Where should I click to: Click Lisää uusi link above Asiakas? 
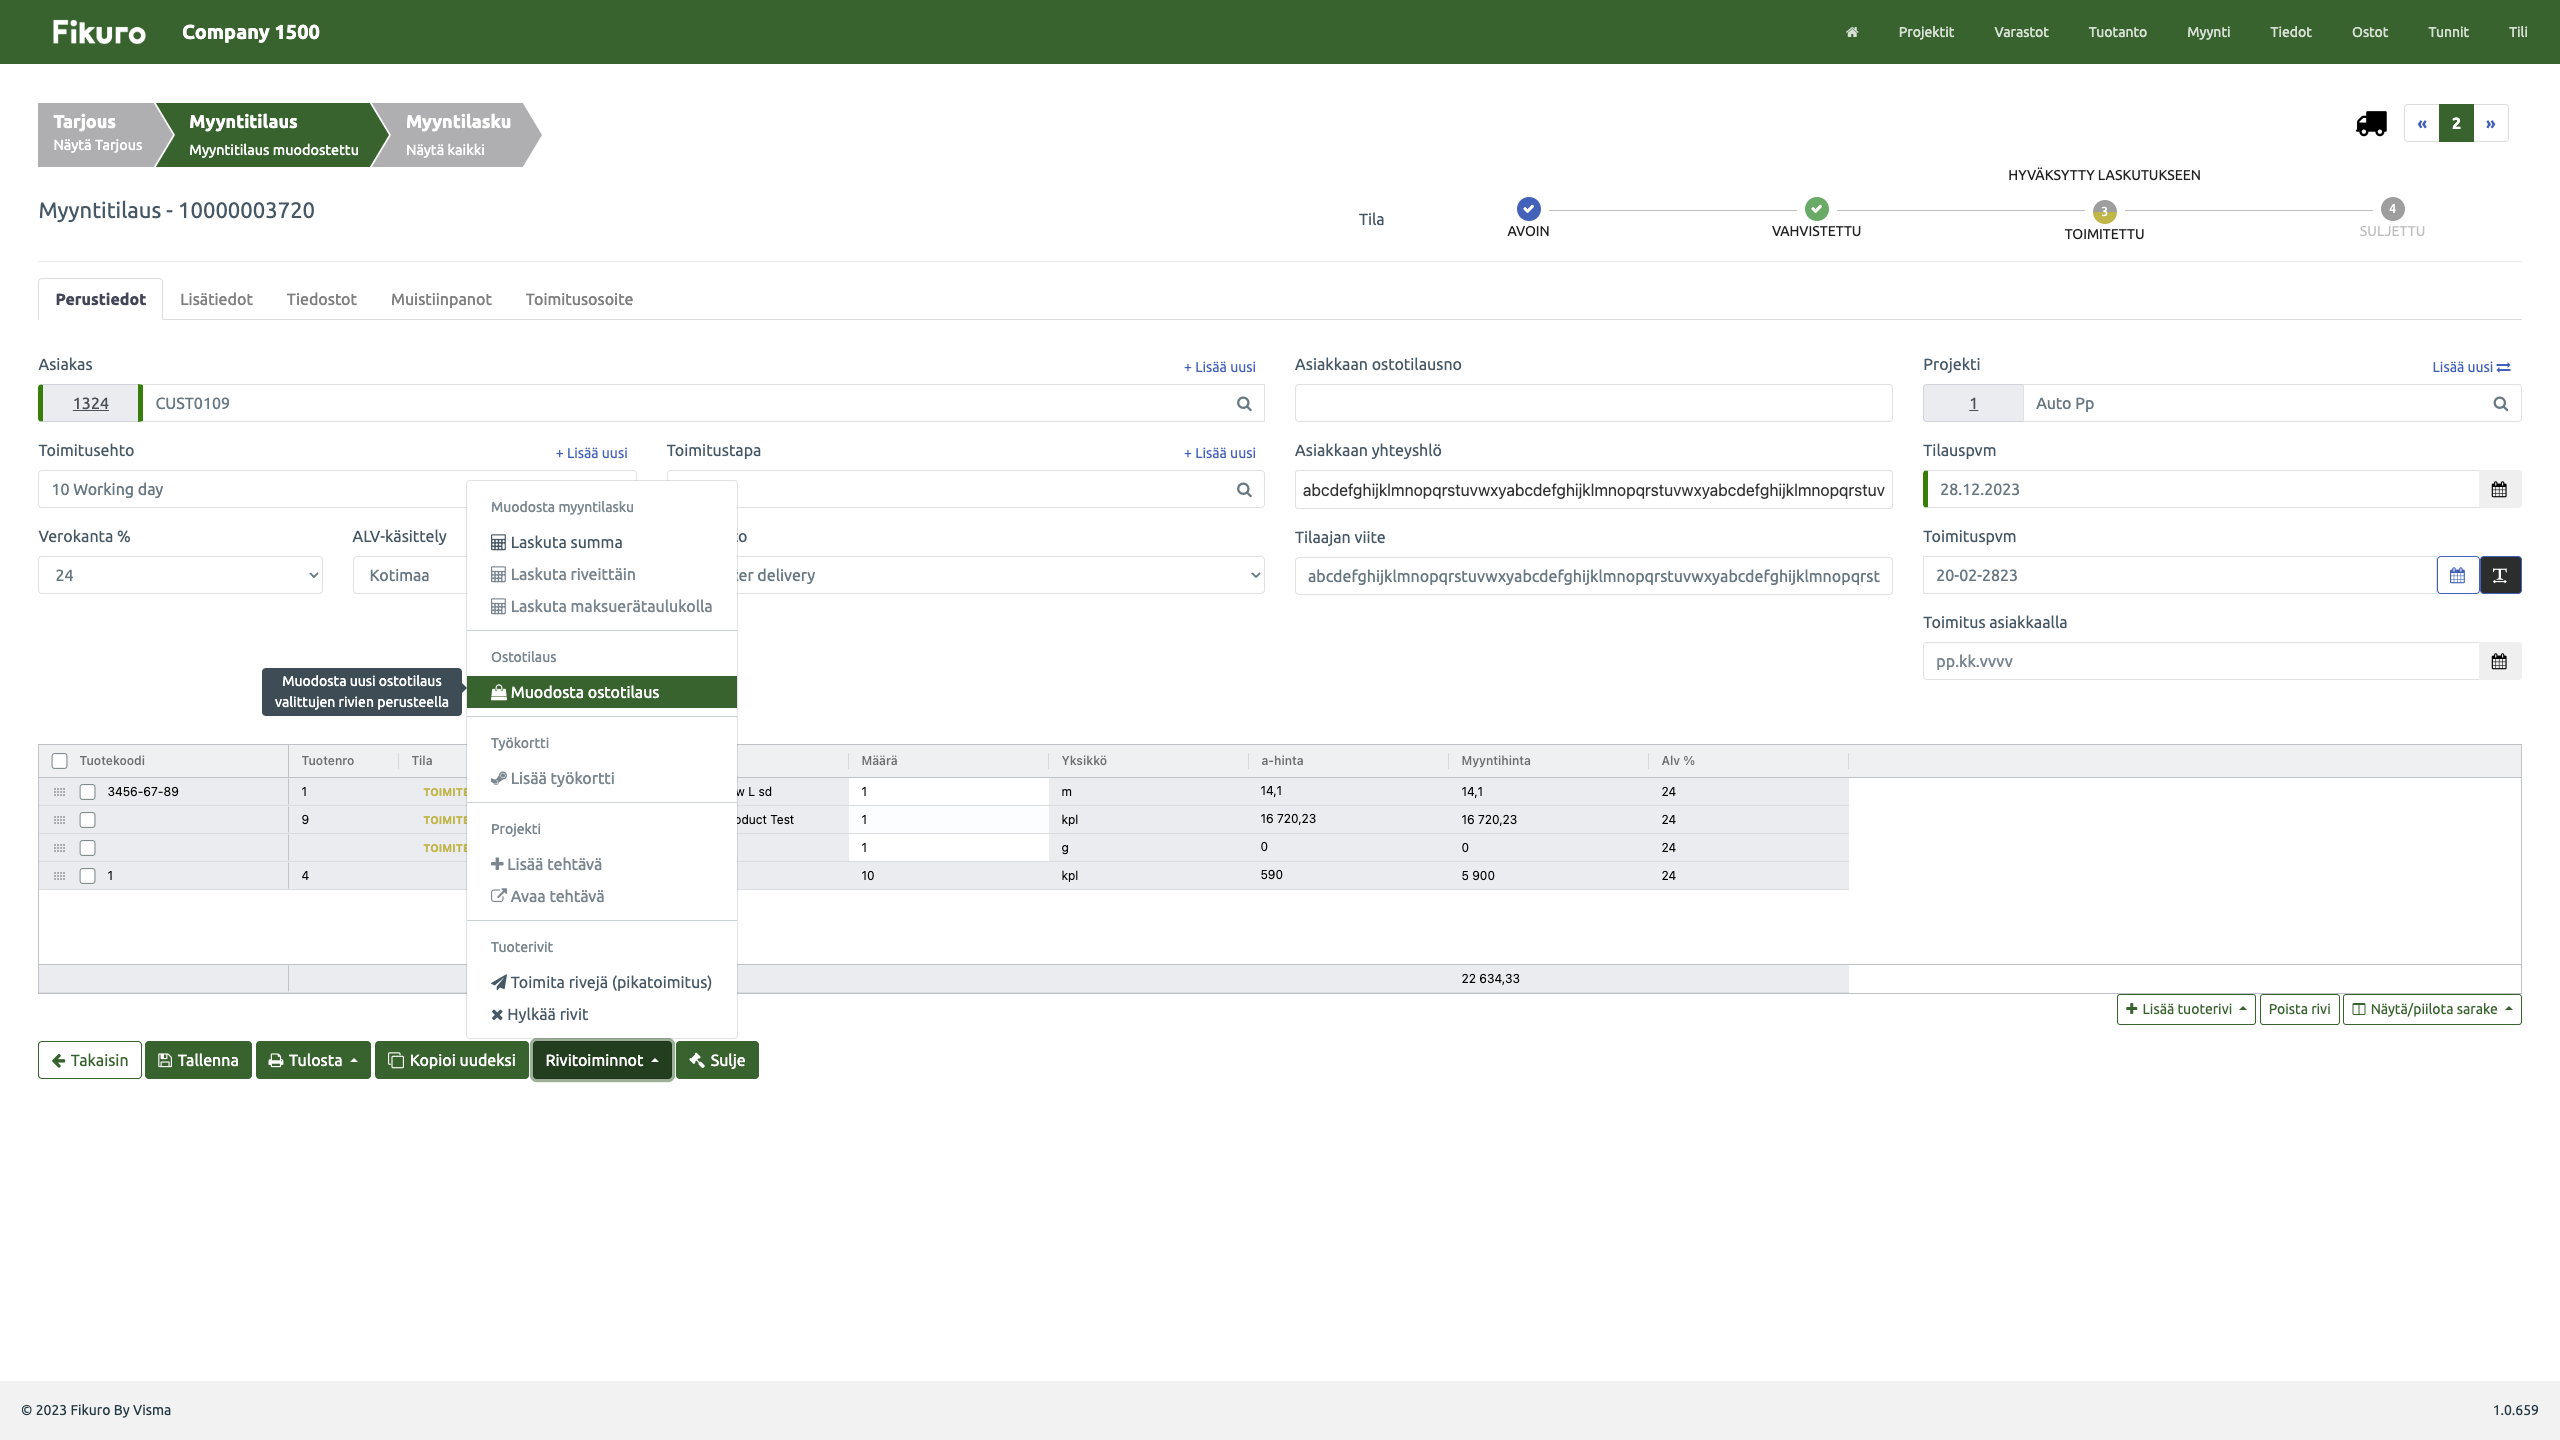point(1219,367)
